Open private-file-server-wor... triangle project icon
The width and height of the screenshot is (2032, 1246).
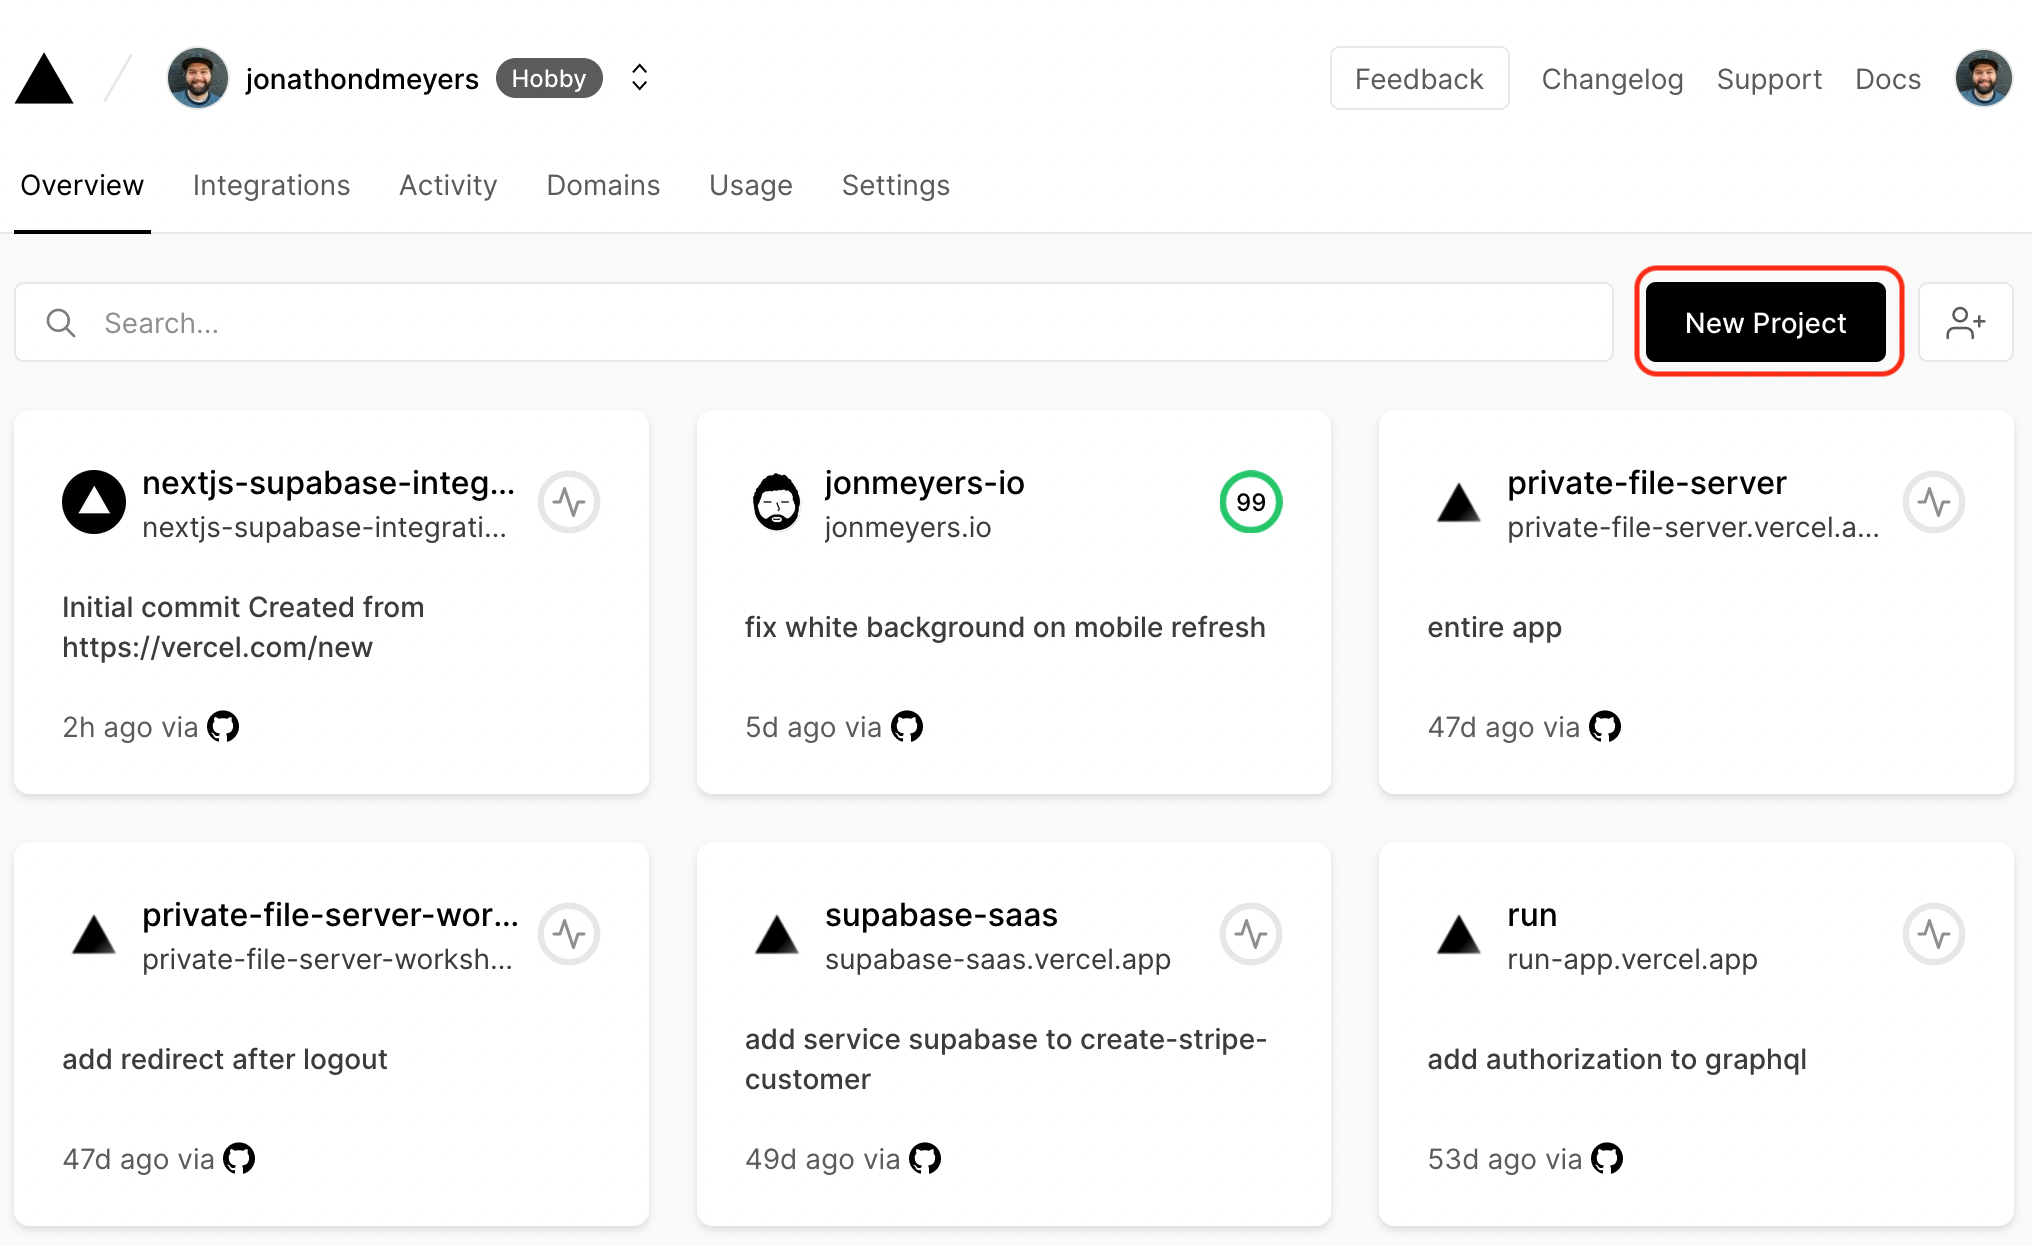coord(94,934)
